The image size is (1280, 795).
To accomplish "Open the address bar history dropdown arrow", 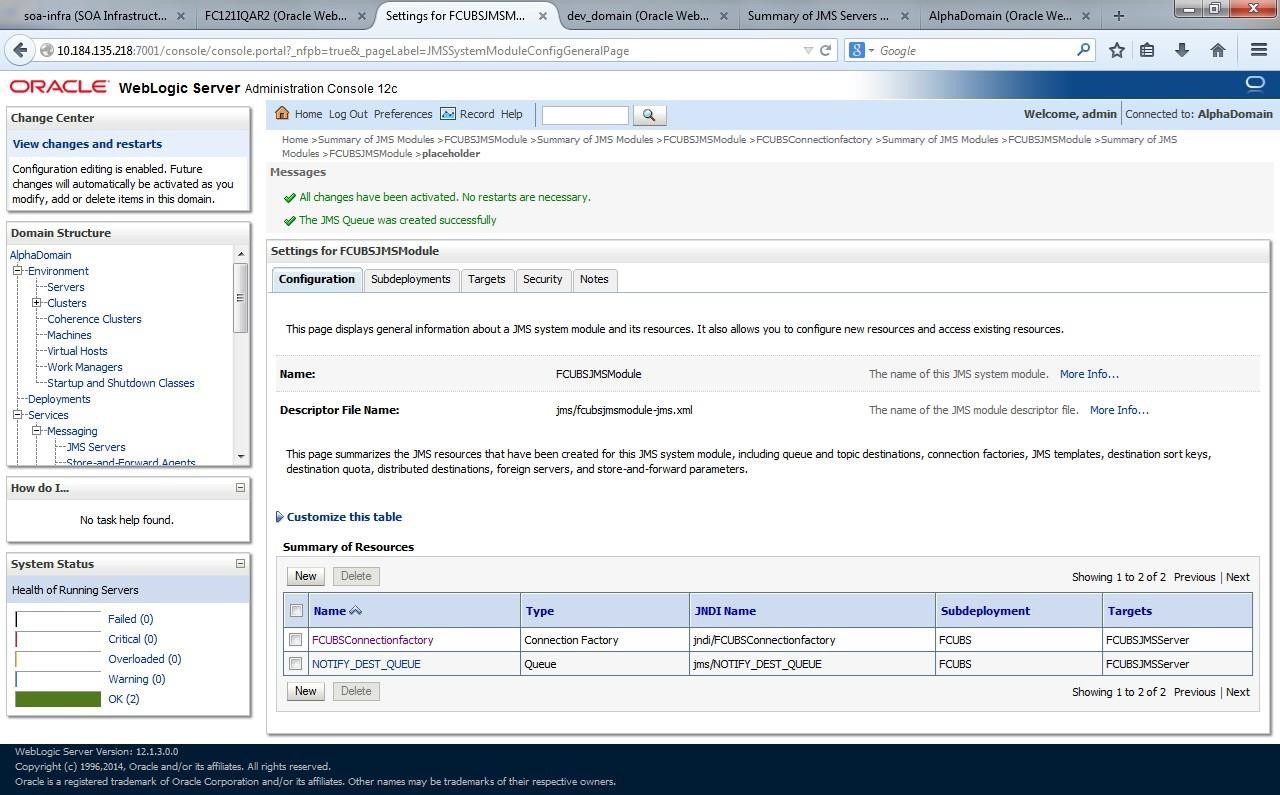I will coord(808,50).
